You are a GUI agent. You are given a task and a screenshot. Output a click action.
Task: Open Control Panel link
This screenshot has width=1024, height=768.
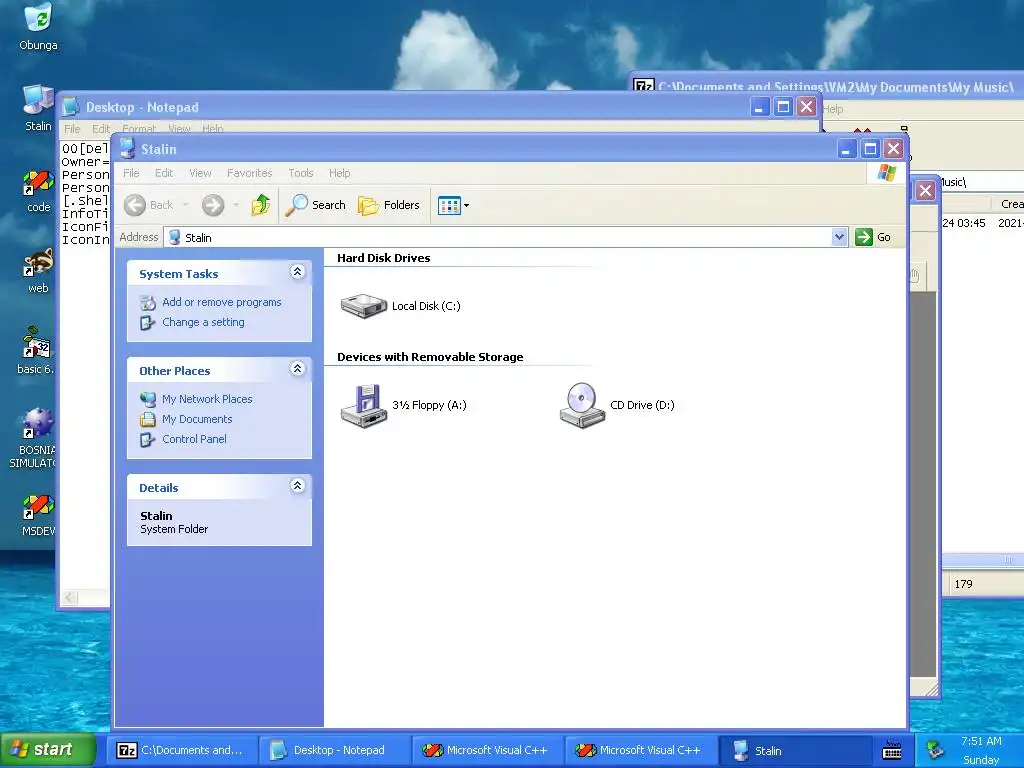coord(194,439)
